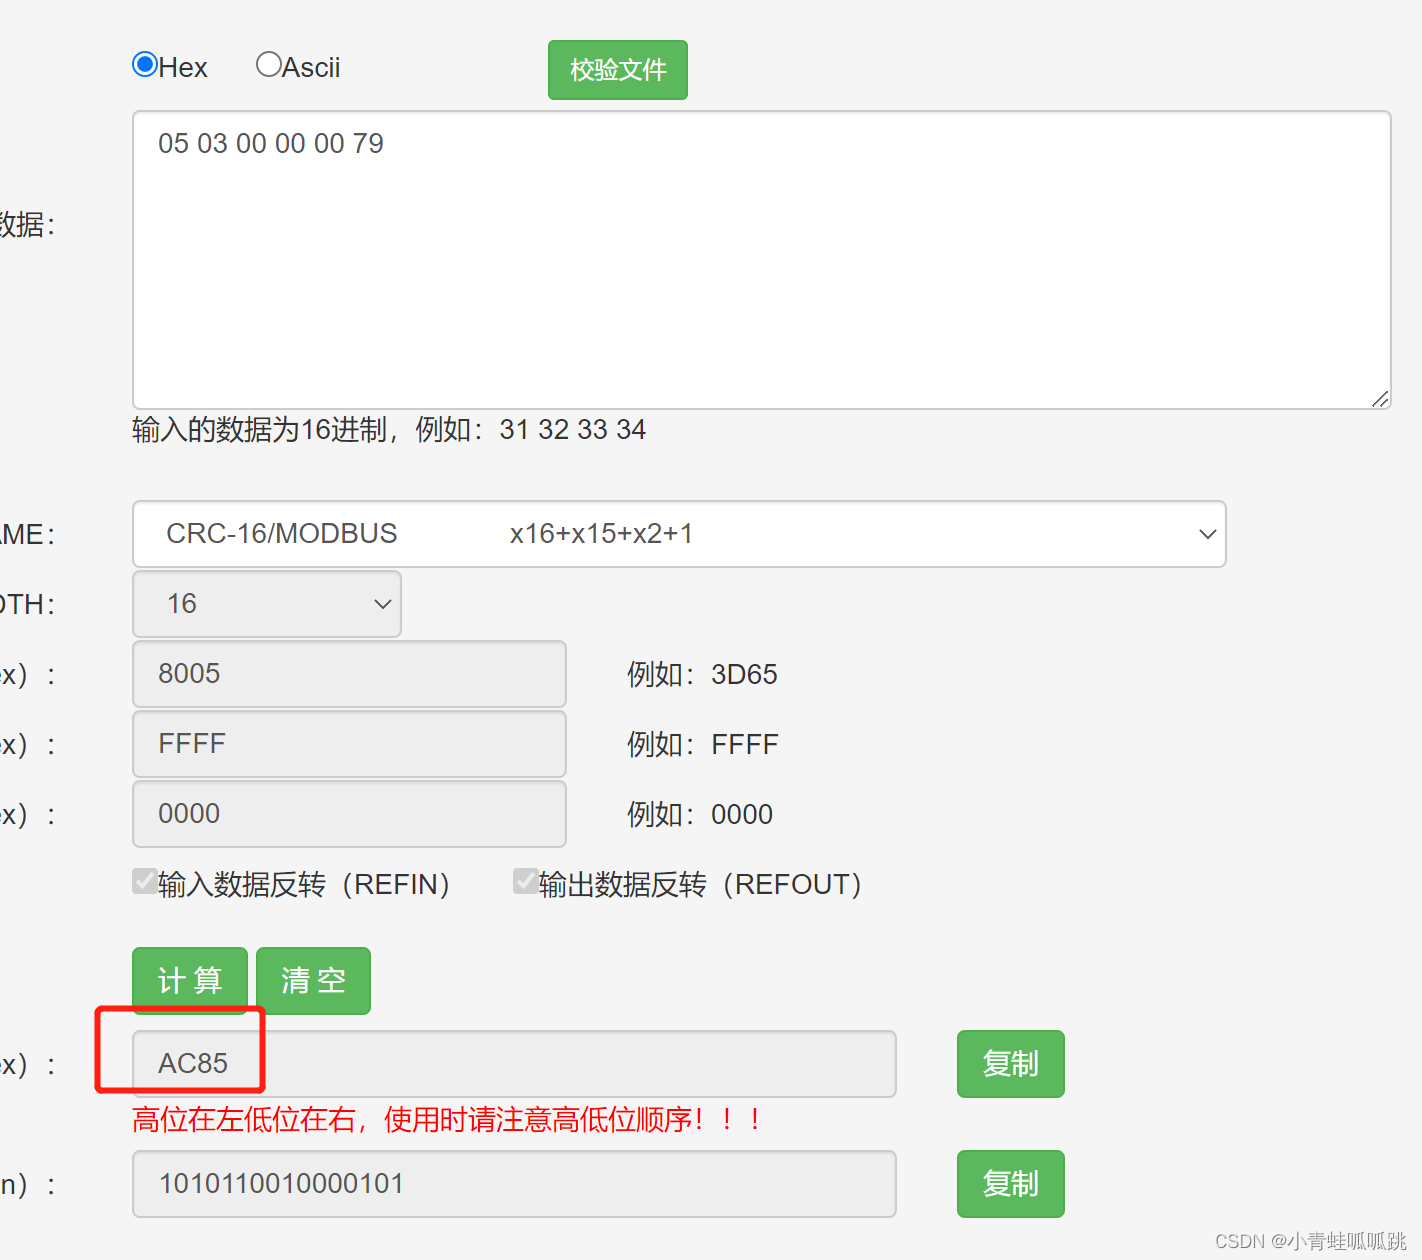Expand the algorithm list via its chevron arrow

pos(1207,534)
